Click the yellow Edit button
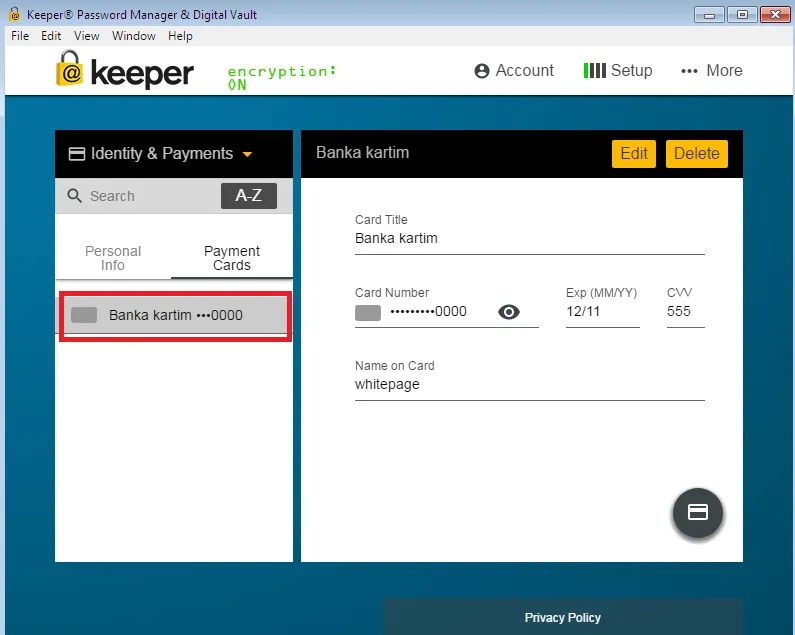The width and height of the screenshot is (795, 635). pos(634,154)
